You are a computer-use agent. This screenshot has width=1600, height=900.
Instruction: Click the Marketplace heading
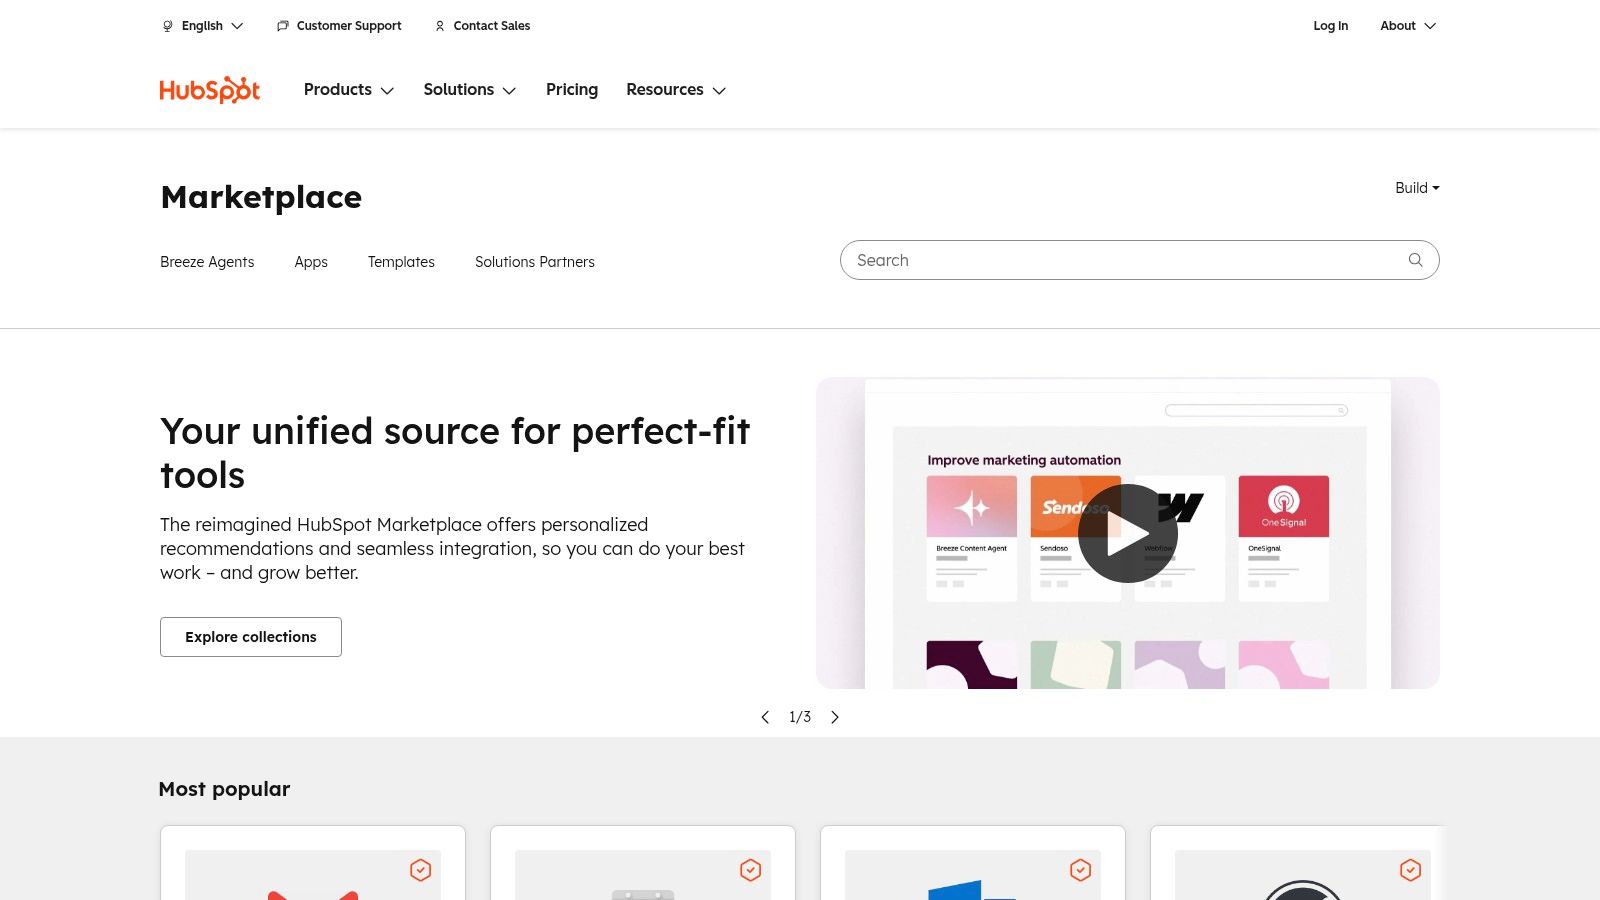tap(261, 197)
